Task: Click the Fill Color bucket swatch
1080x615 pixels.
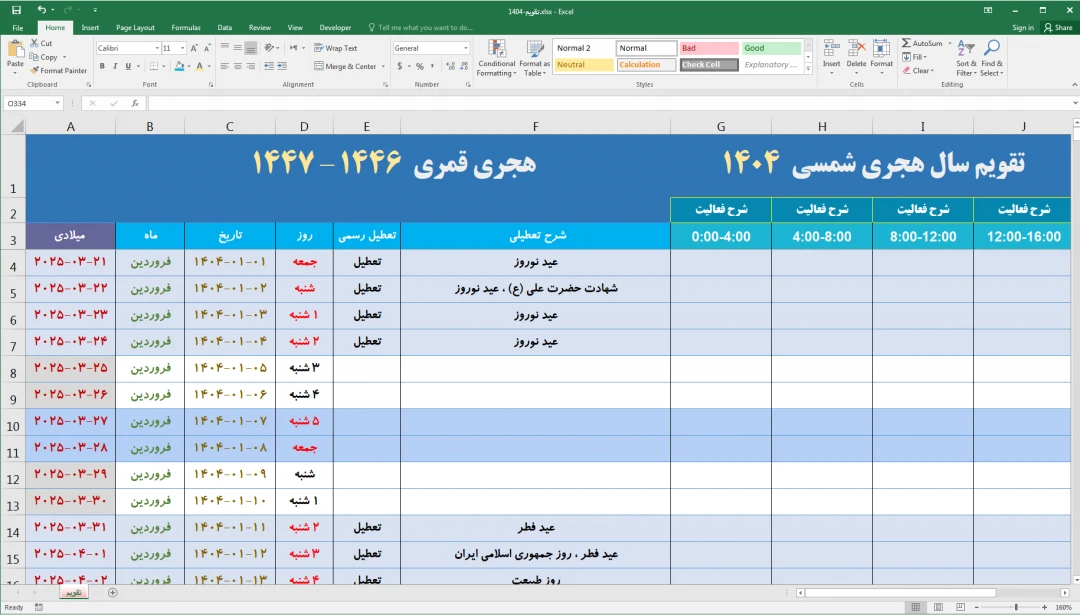Action: (179, 66)
